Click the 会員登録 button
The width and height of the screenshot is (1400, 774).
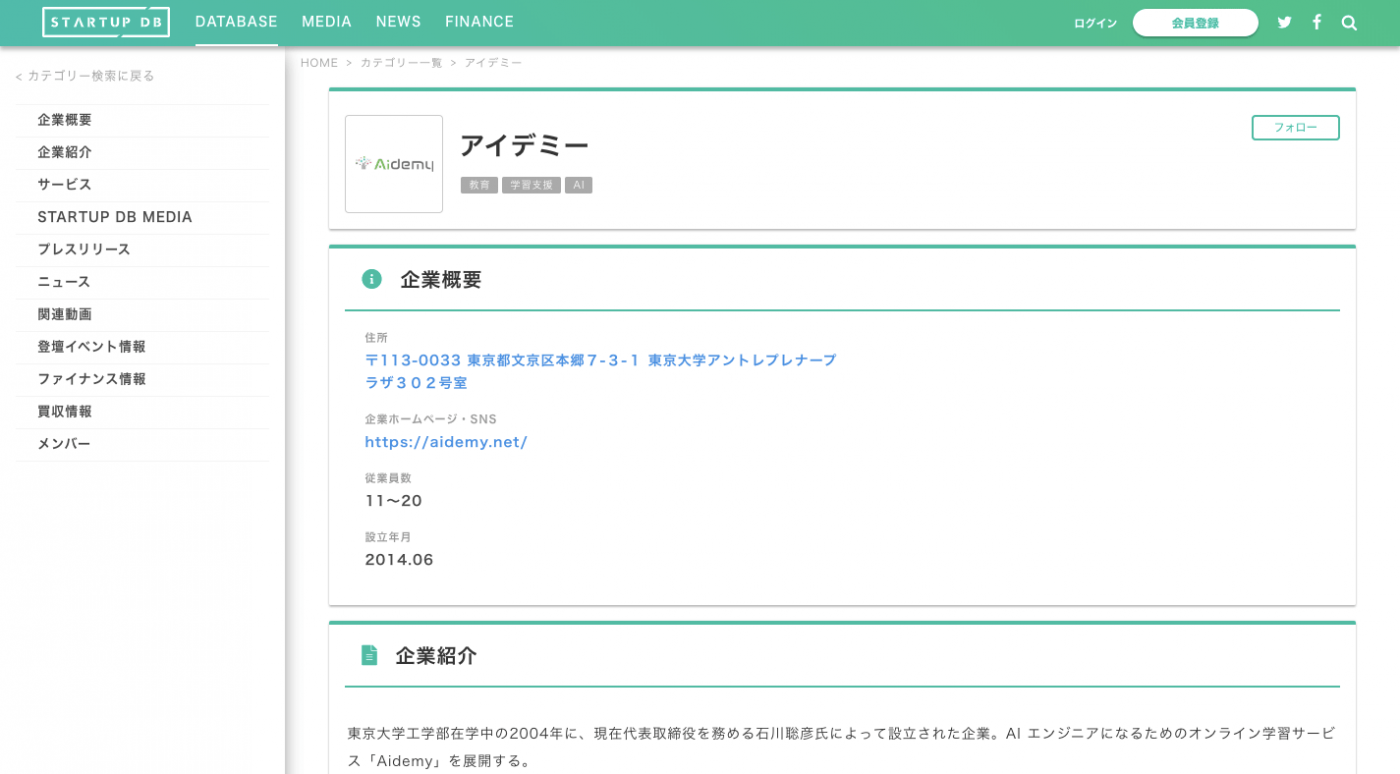tap(1195, 23)
